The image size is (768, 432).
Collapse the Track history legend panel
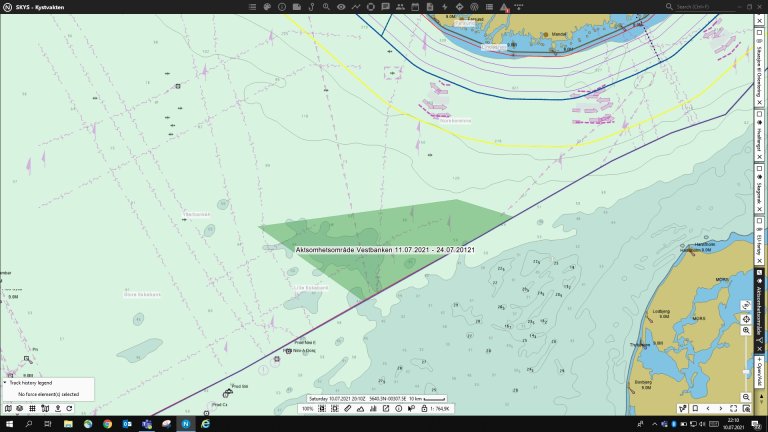4,383
